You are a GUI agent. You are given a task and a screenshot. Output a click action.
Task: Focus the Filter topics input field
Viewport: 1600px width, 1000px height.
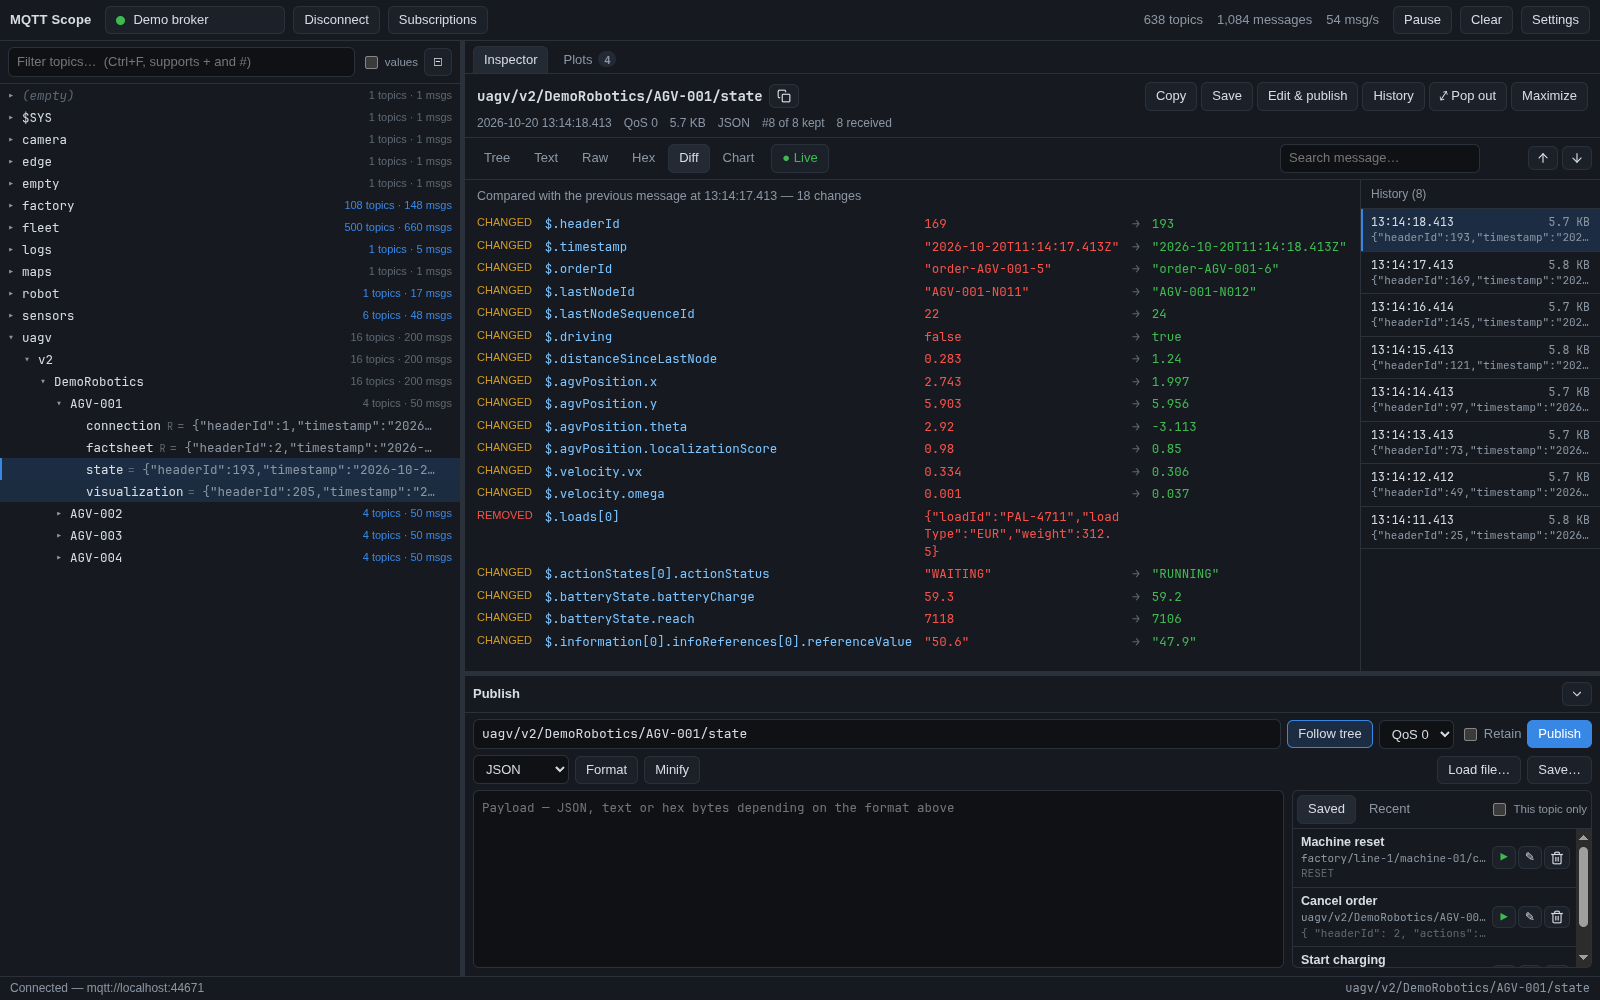[181, 62]
